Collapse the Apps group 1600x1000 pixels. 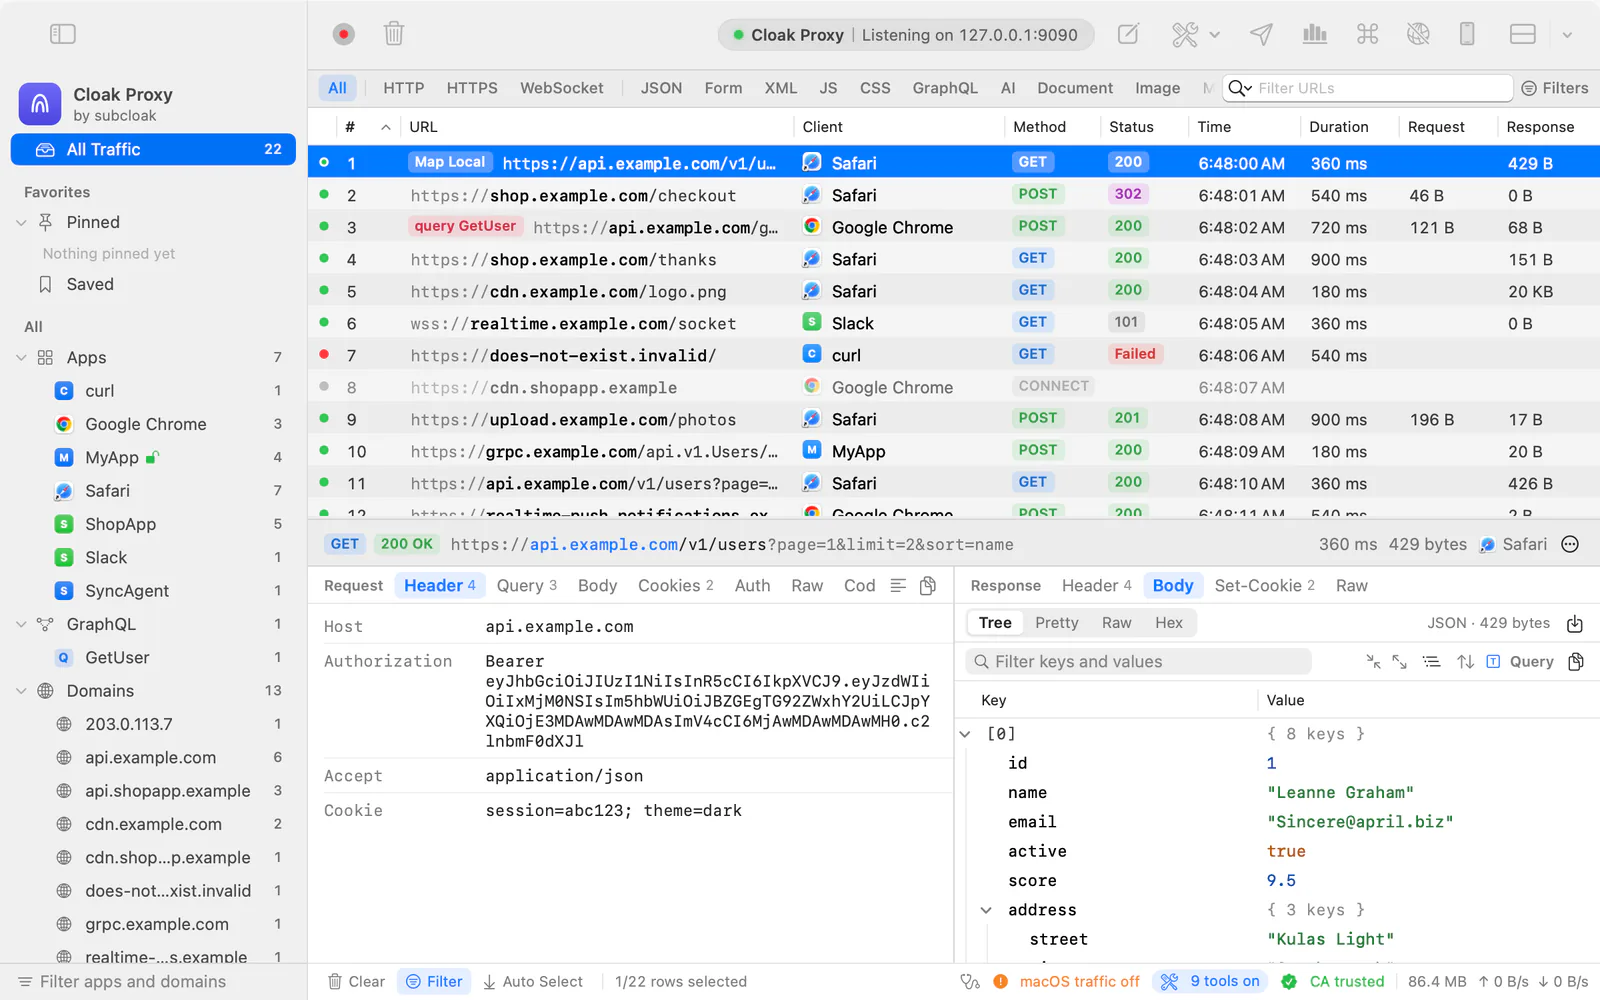[x=21, y=358]
